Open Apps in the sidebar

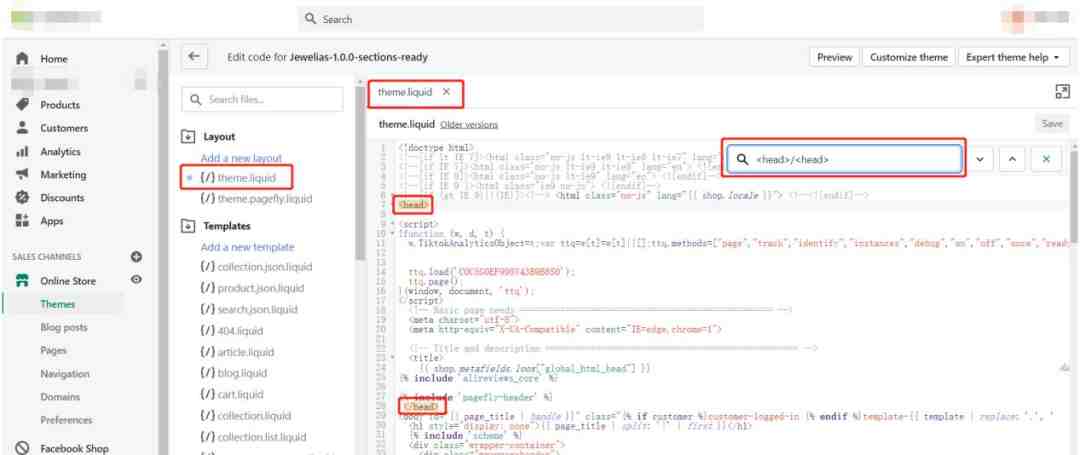(52, 221)
